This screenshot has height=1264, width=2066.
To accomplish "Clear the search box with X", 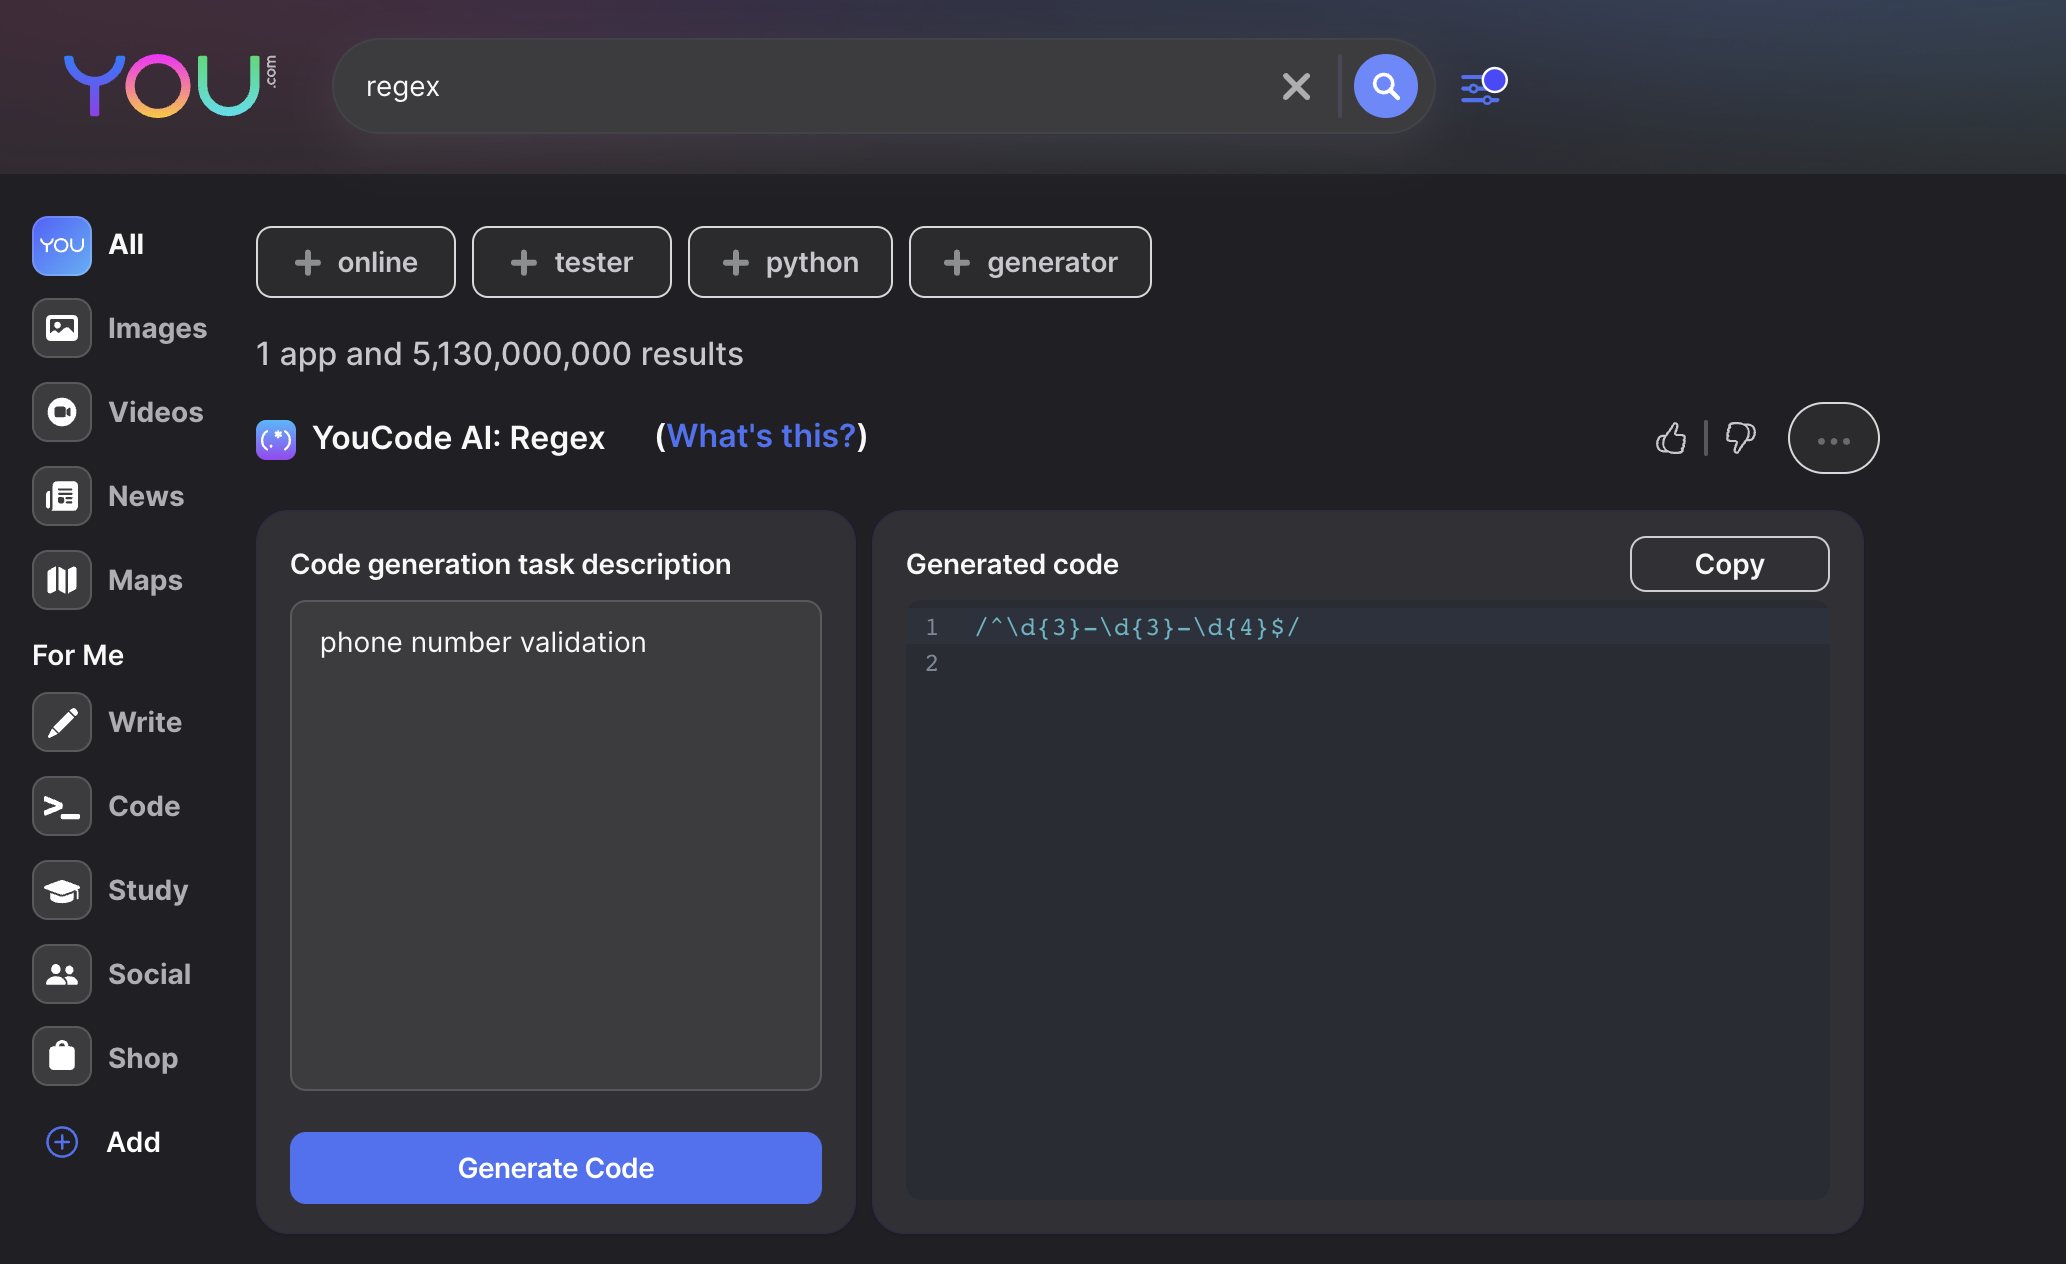I will 1296,87.
